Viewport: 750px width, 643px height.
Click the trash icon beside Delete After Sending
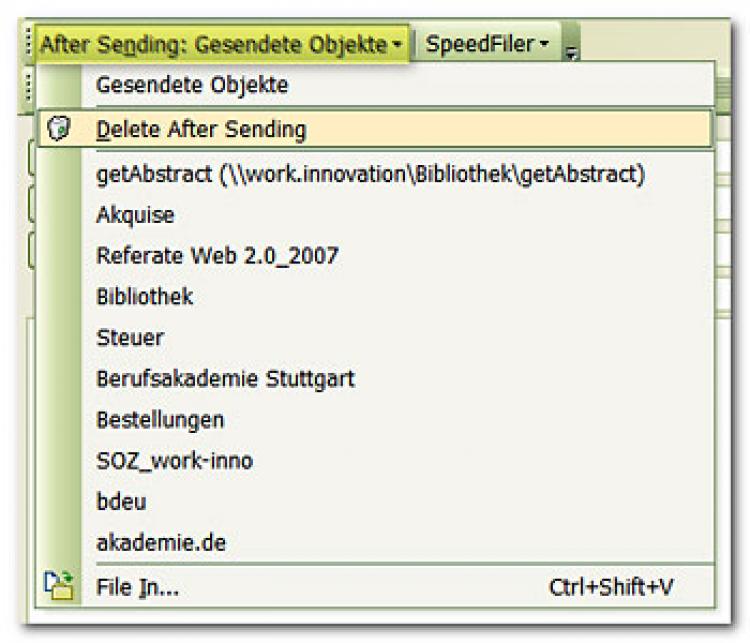[59, 129]
